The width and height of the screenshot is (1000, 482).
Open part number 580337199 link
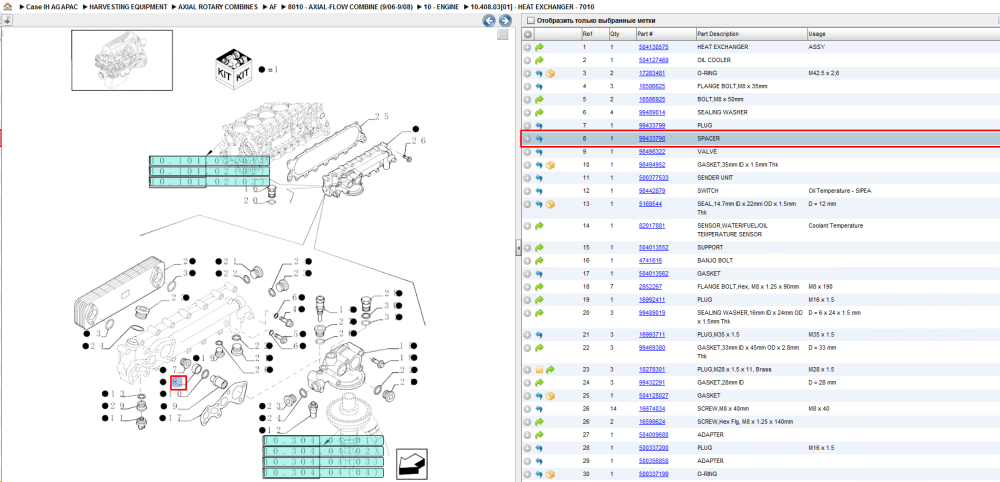(654, 474)
